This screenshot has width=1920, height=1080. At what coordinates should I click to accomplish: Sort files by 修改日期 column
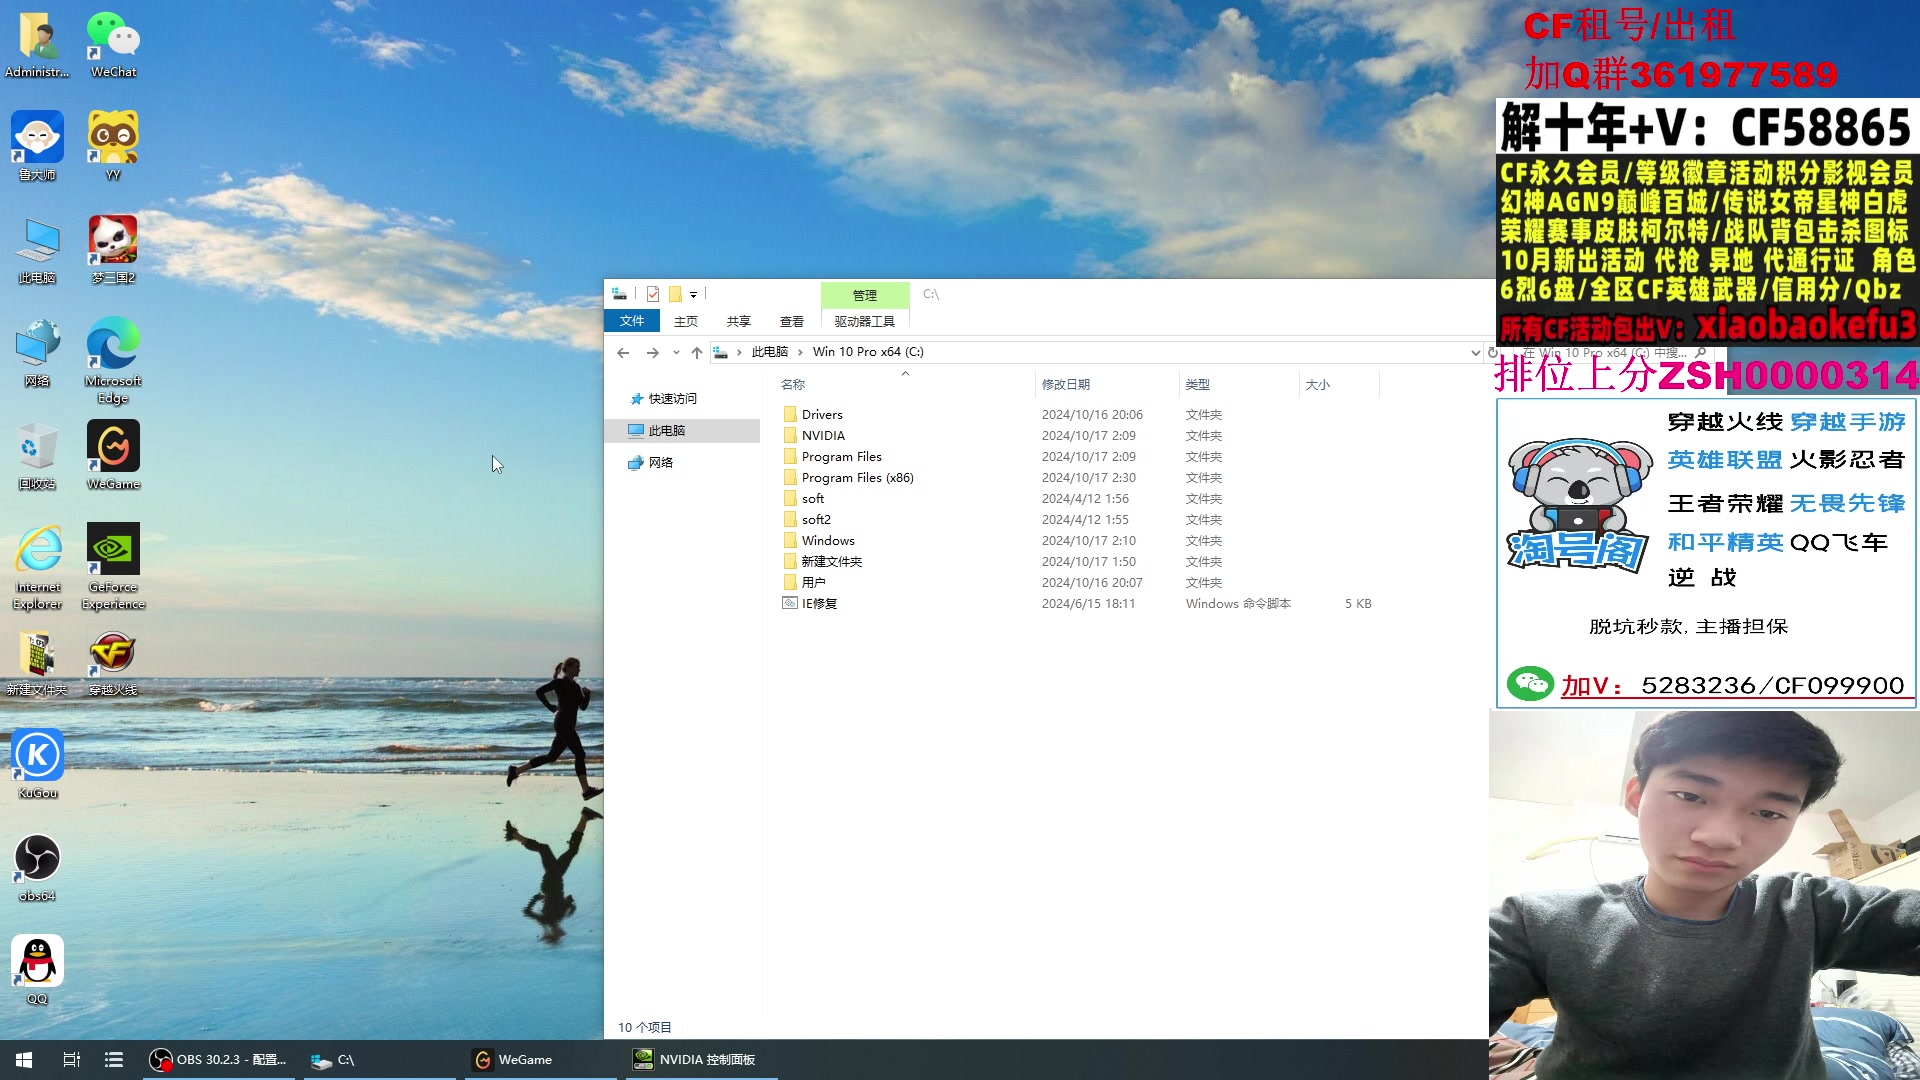(x=1107, y=384)
